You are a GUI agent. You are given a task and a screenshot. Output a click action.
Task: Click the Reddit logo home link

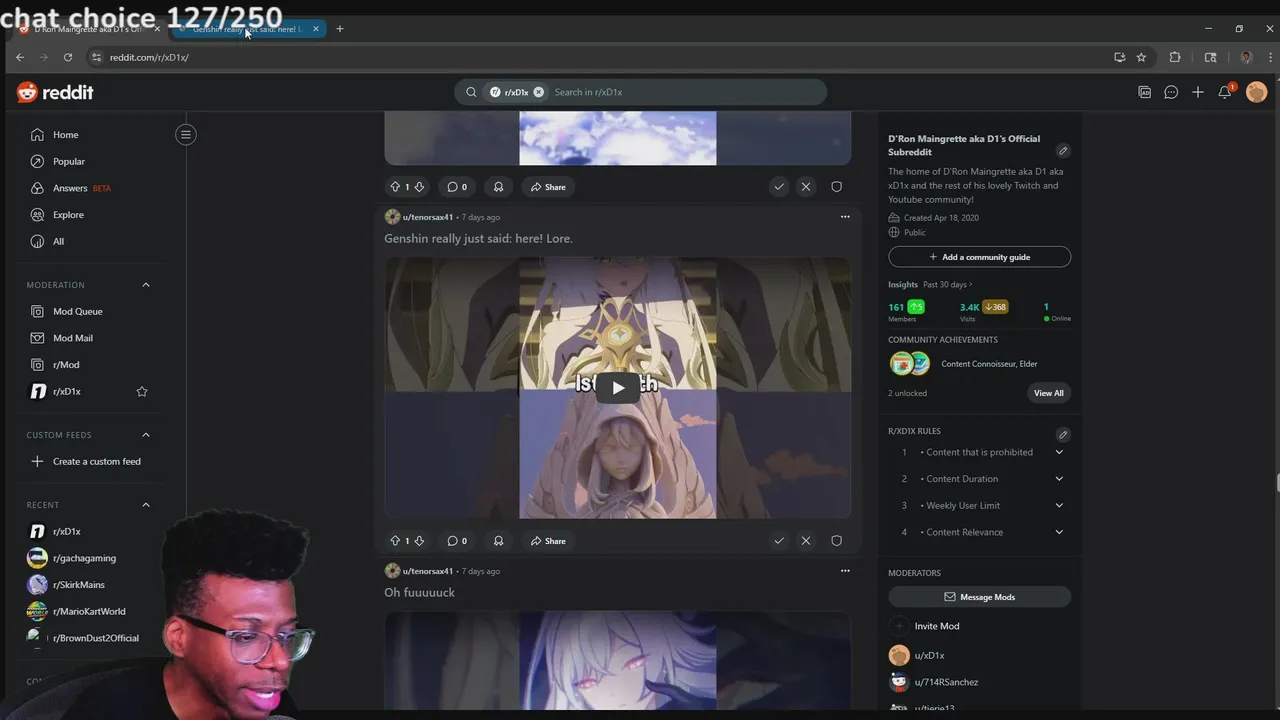pyautogui.click(x=55, y=92)
